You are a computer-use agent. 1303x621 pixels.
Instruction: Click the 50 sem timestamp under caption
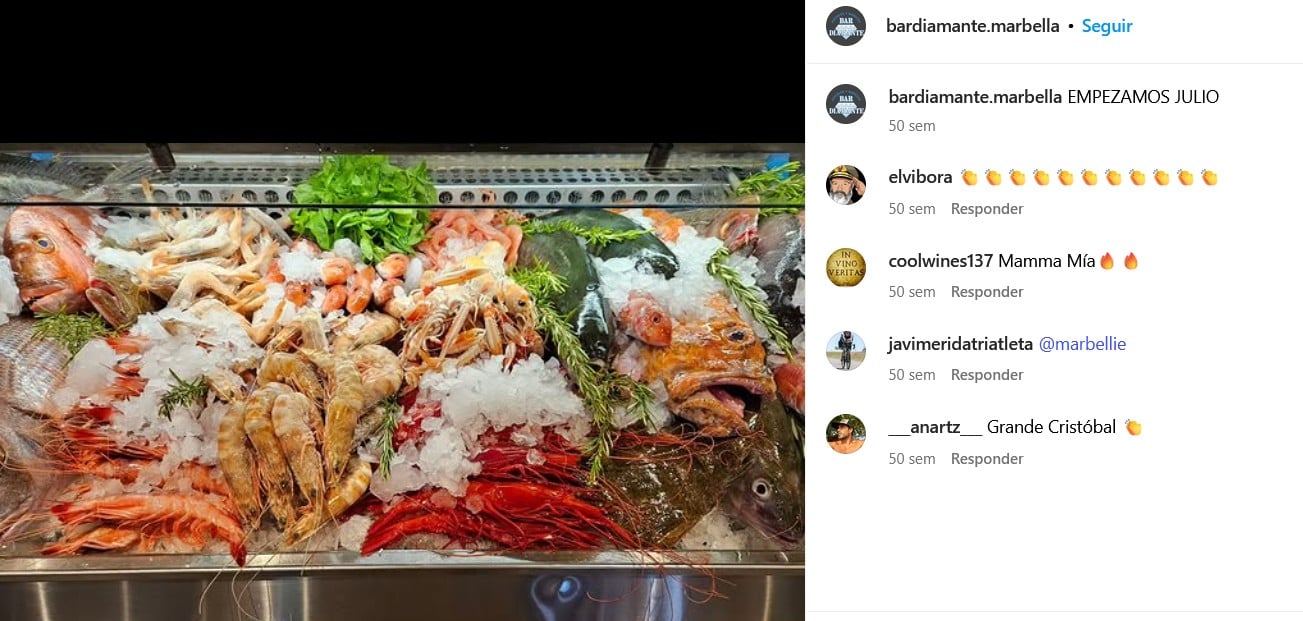(x=912, y=126)
